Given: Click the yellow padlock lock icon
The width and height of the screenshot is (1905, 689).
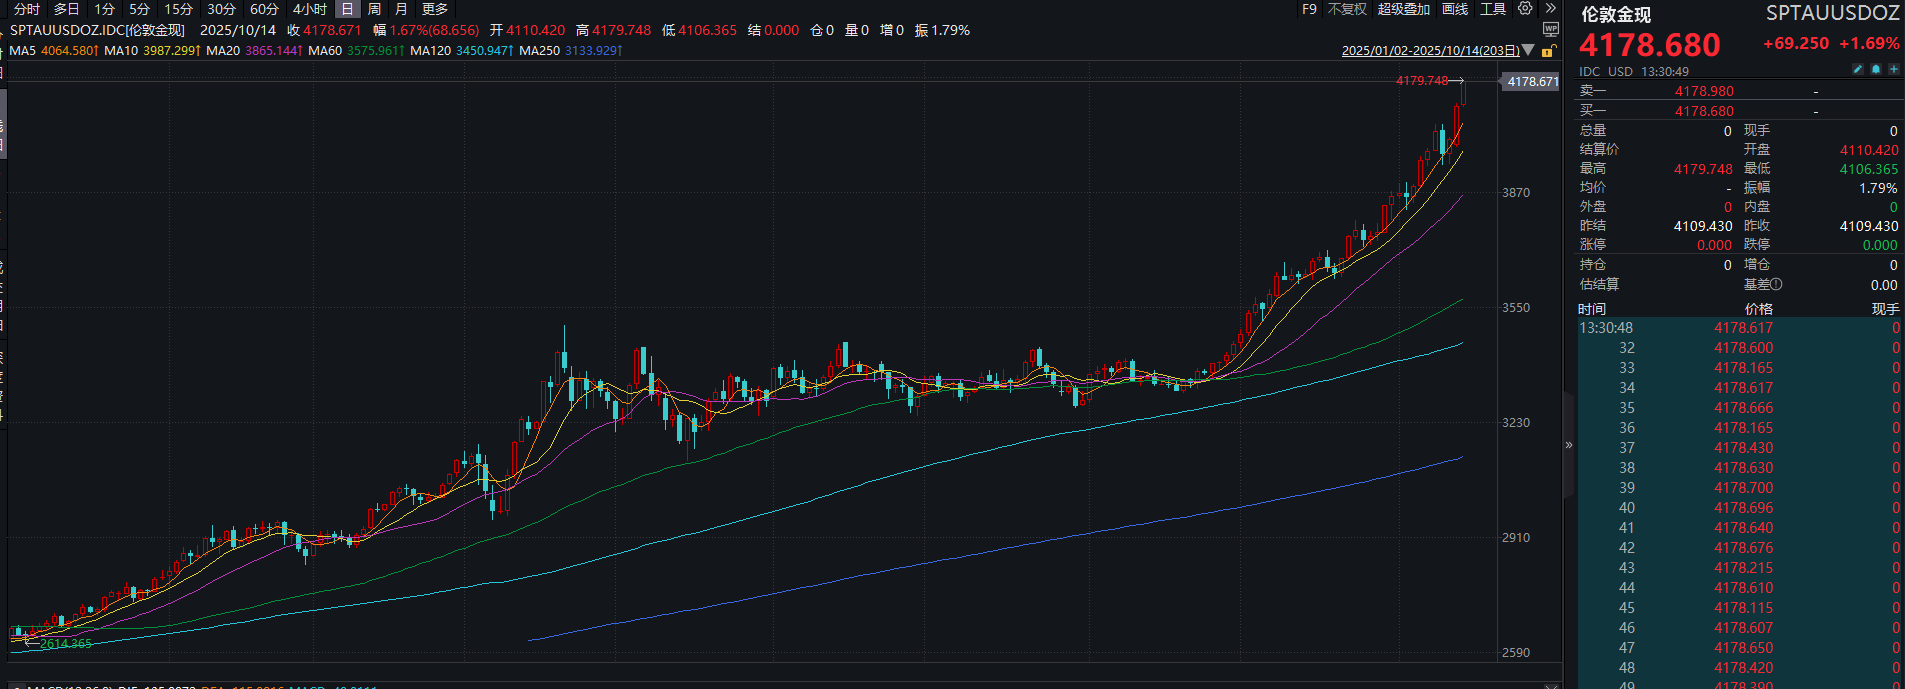Looking at the screenshot, I should click(x=1548, y=51).
